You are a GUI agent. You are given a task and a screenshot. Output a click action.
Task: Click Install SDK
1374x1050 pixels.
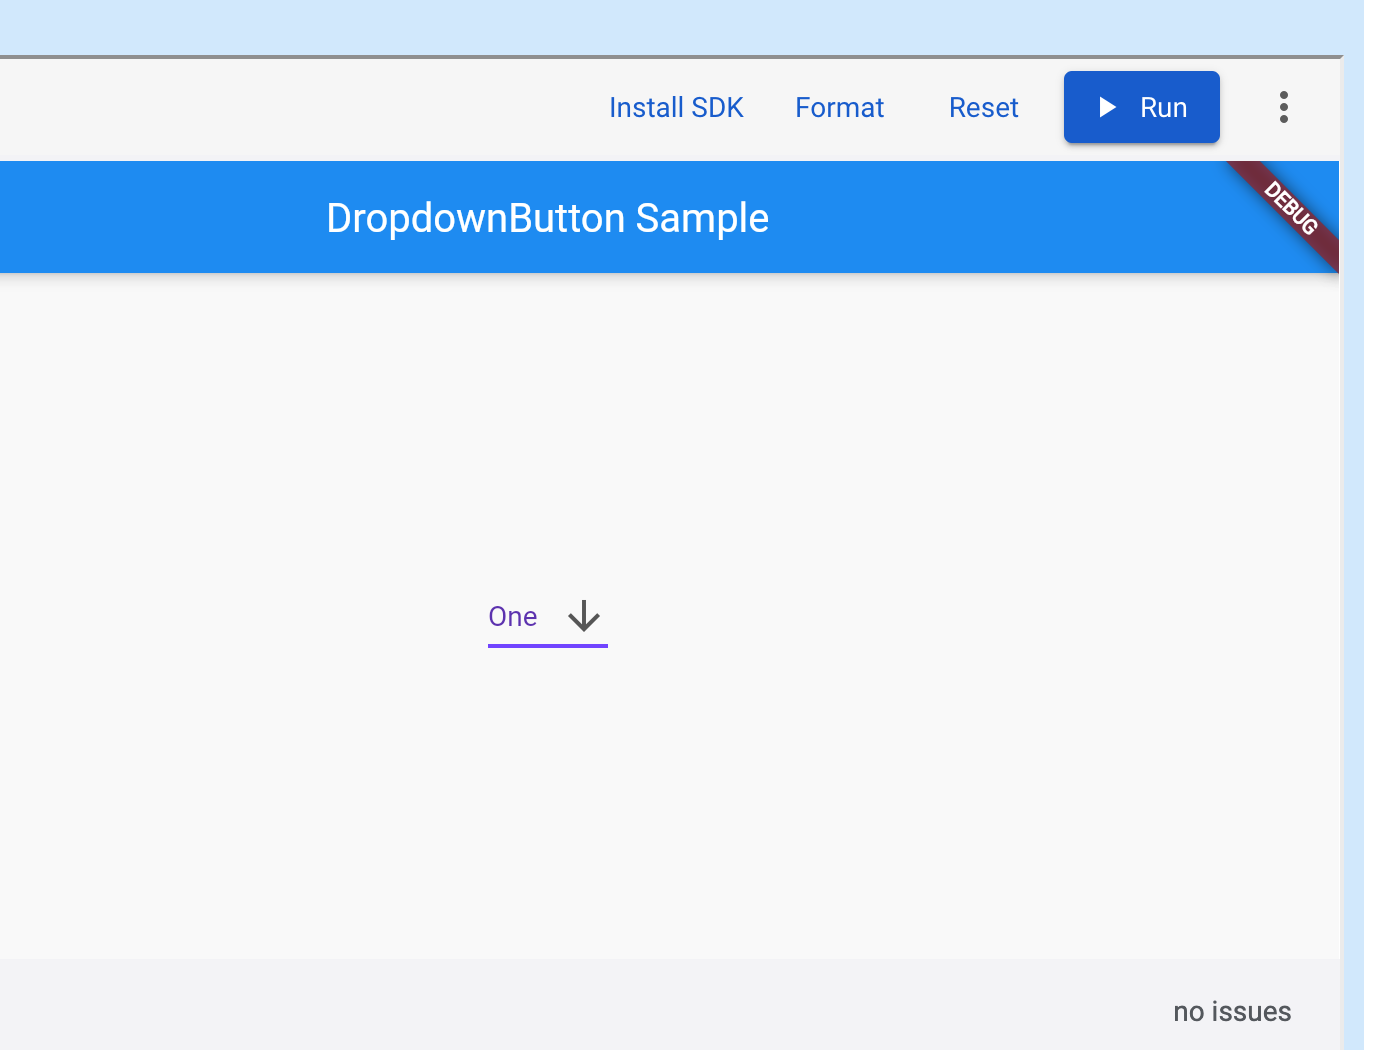(x=676, y=107)
